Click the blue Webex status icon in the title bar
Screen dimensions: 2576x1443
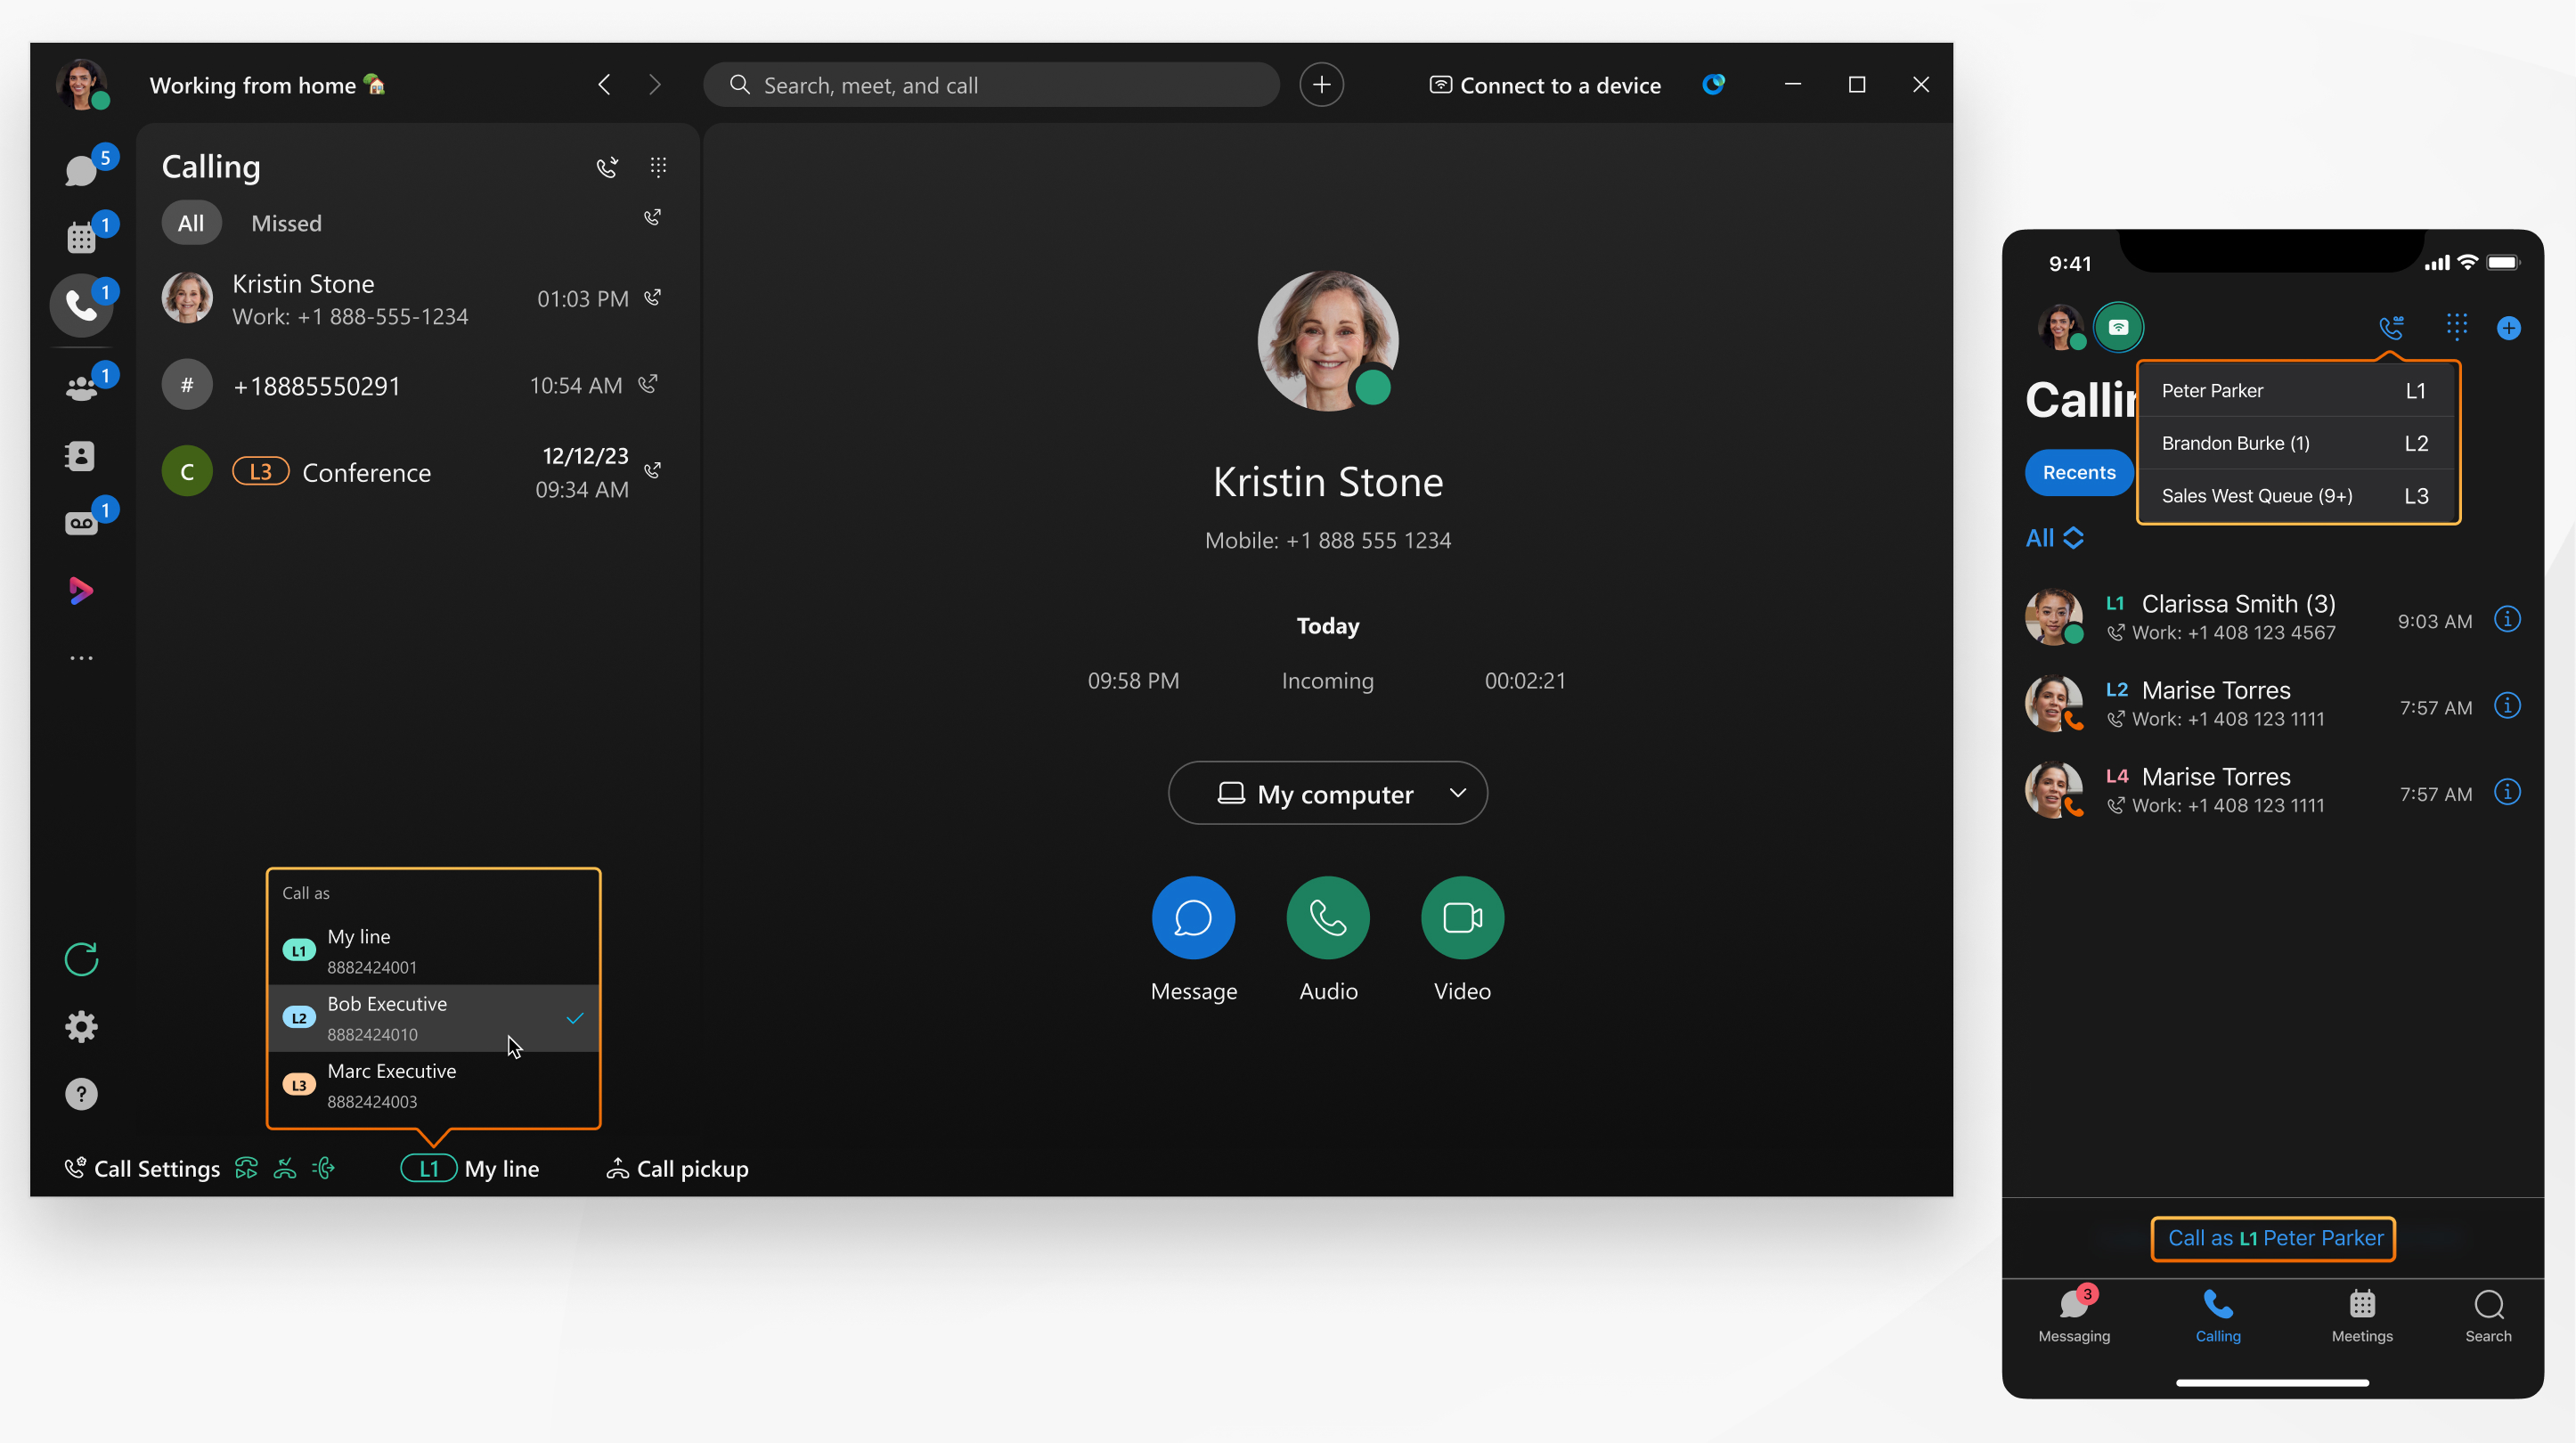(1713, 85)
